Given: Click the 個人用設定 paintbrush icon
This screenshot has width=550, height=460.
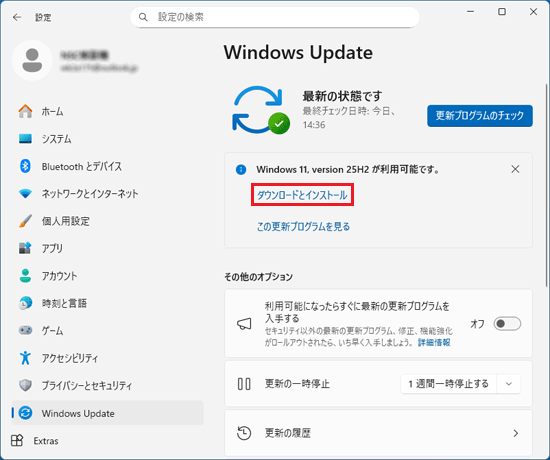Looking at the screenshot, I should click(25, 221).
